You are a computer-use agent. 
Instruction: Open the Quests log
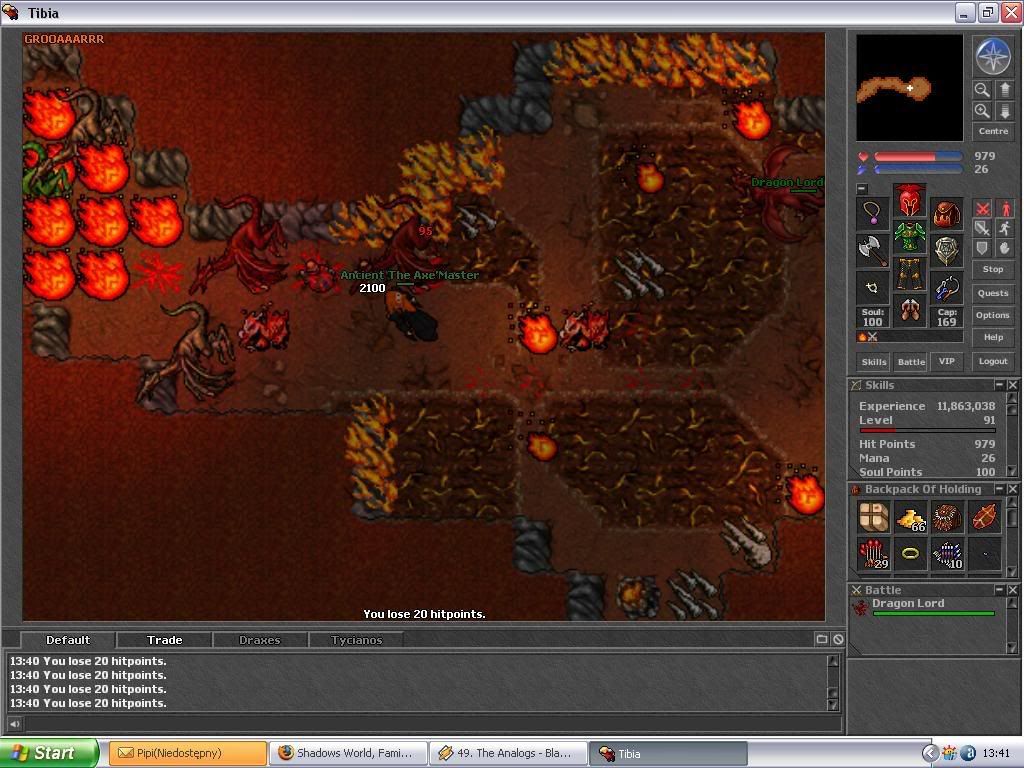(x=993, y=293)
